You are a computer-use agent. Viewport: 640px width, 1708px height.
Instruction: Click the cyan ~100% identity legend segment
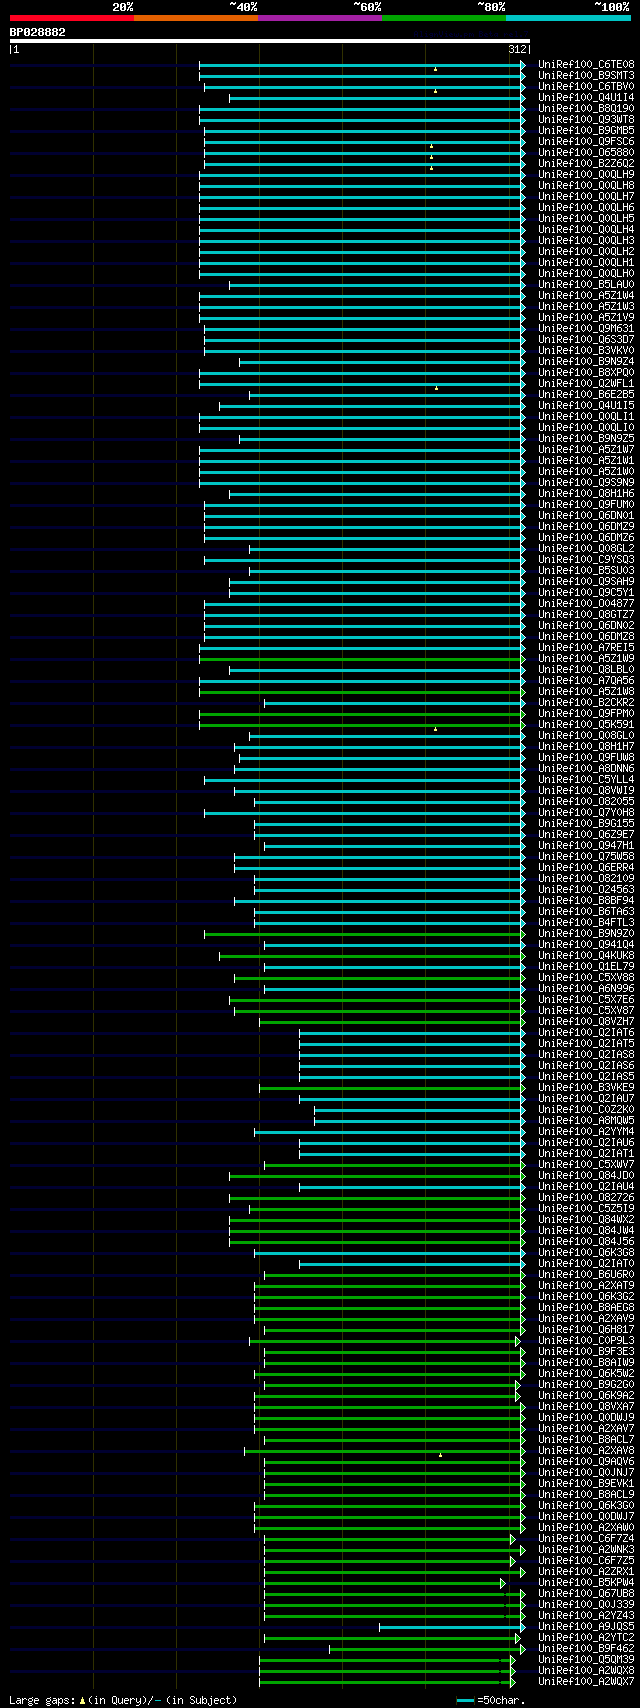coord(568,18)
